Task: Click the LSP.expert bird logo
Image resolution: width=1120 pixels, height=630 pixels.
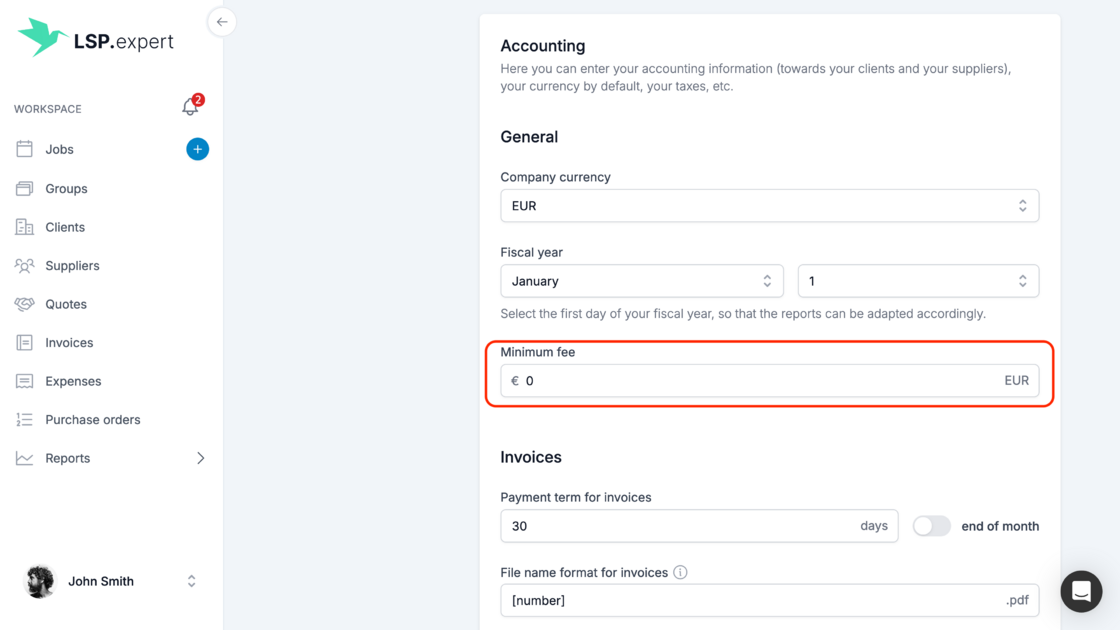Action: coord(43,37)
